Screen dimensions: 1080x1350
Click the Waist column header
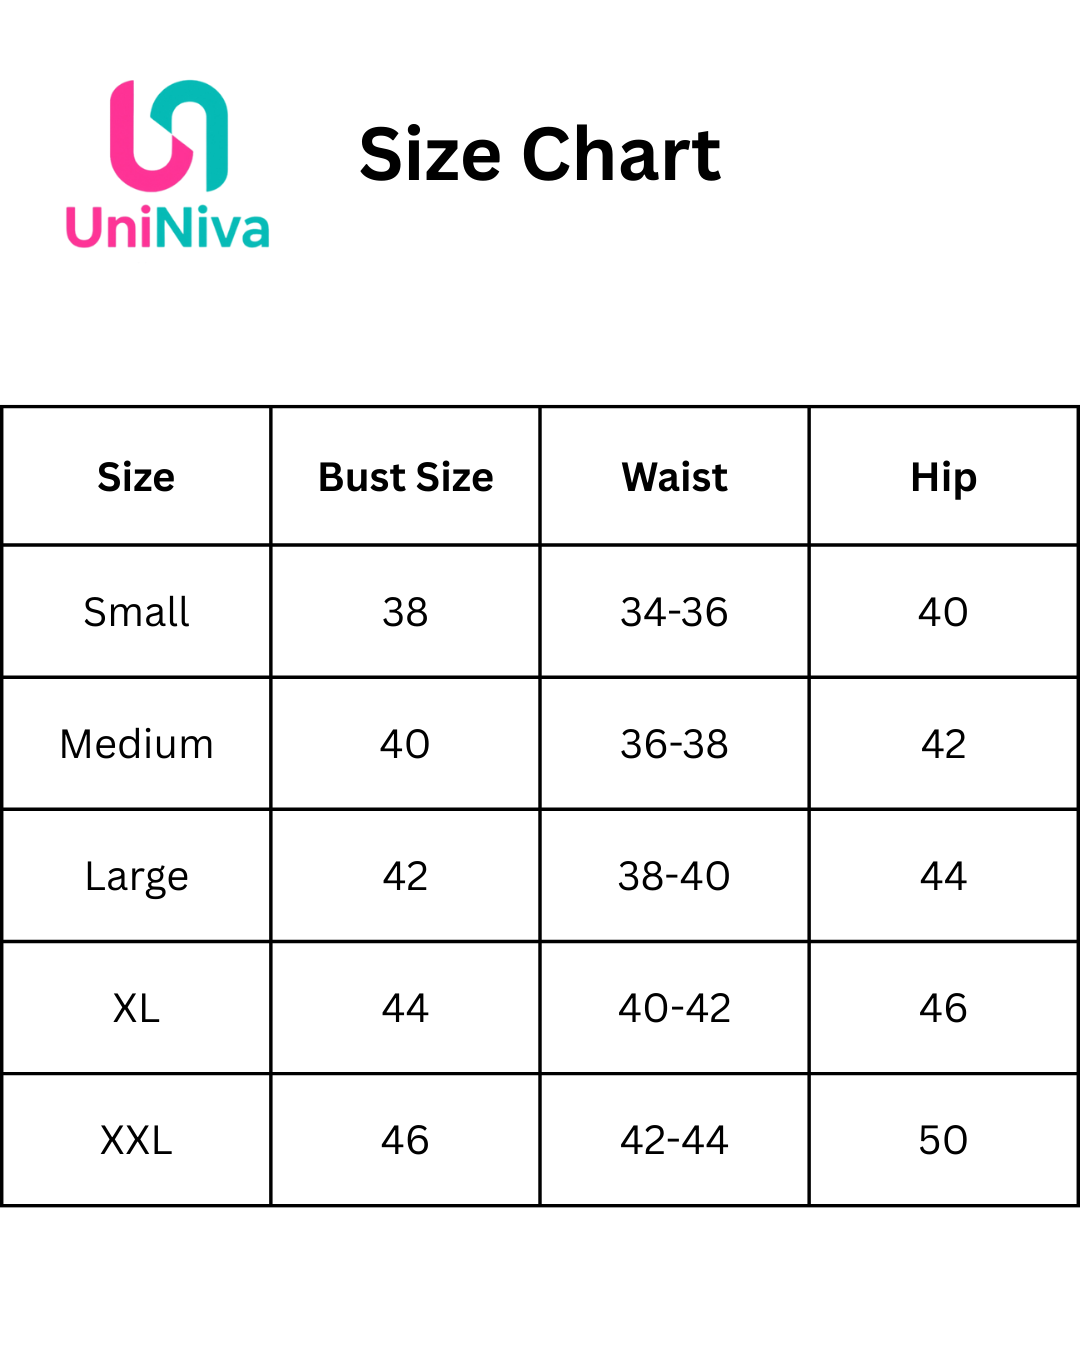[x=674, y=477]
